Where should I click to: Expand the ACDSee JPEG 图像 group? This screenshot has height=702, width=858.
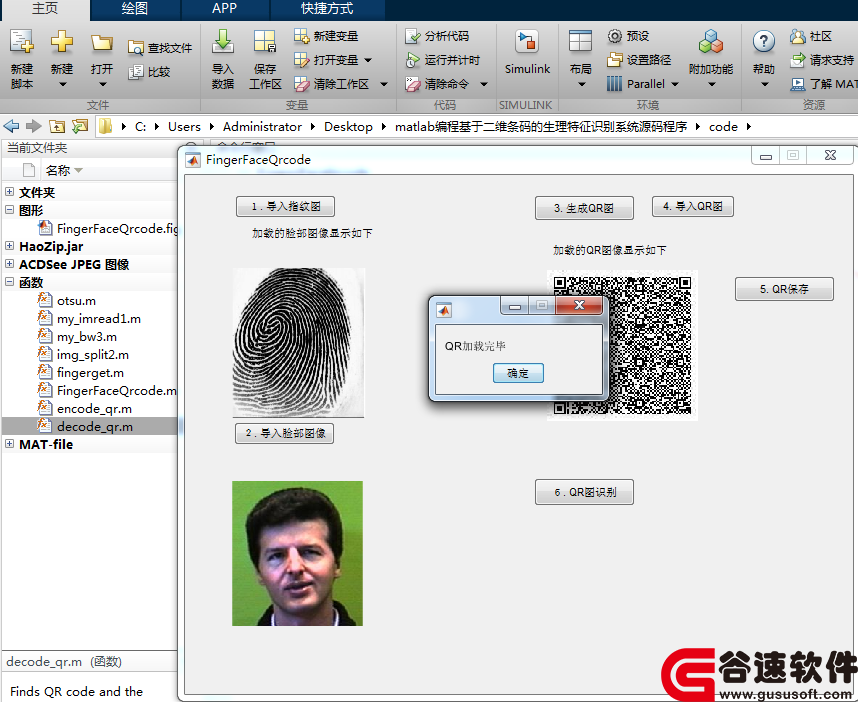(x=9, y=264)
